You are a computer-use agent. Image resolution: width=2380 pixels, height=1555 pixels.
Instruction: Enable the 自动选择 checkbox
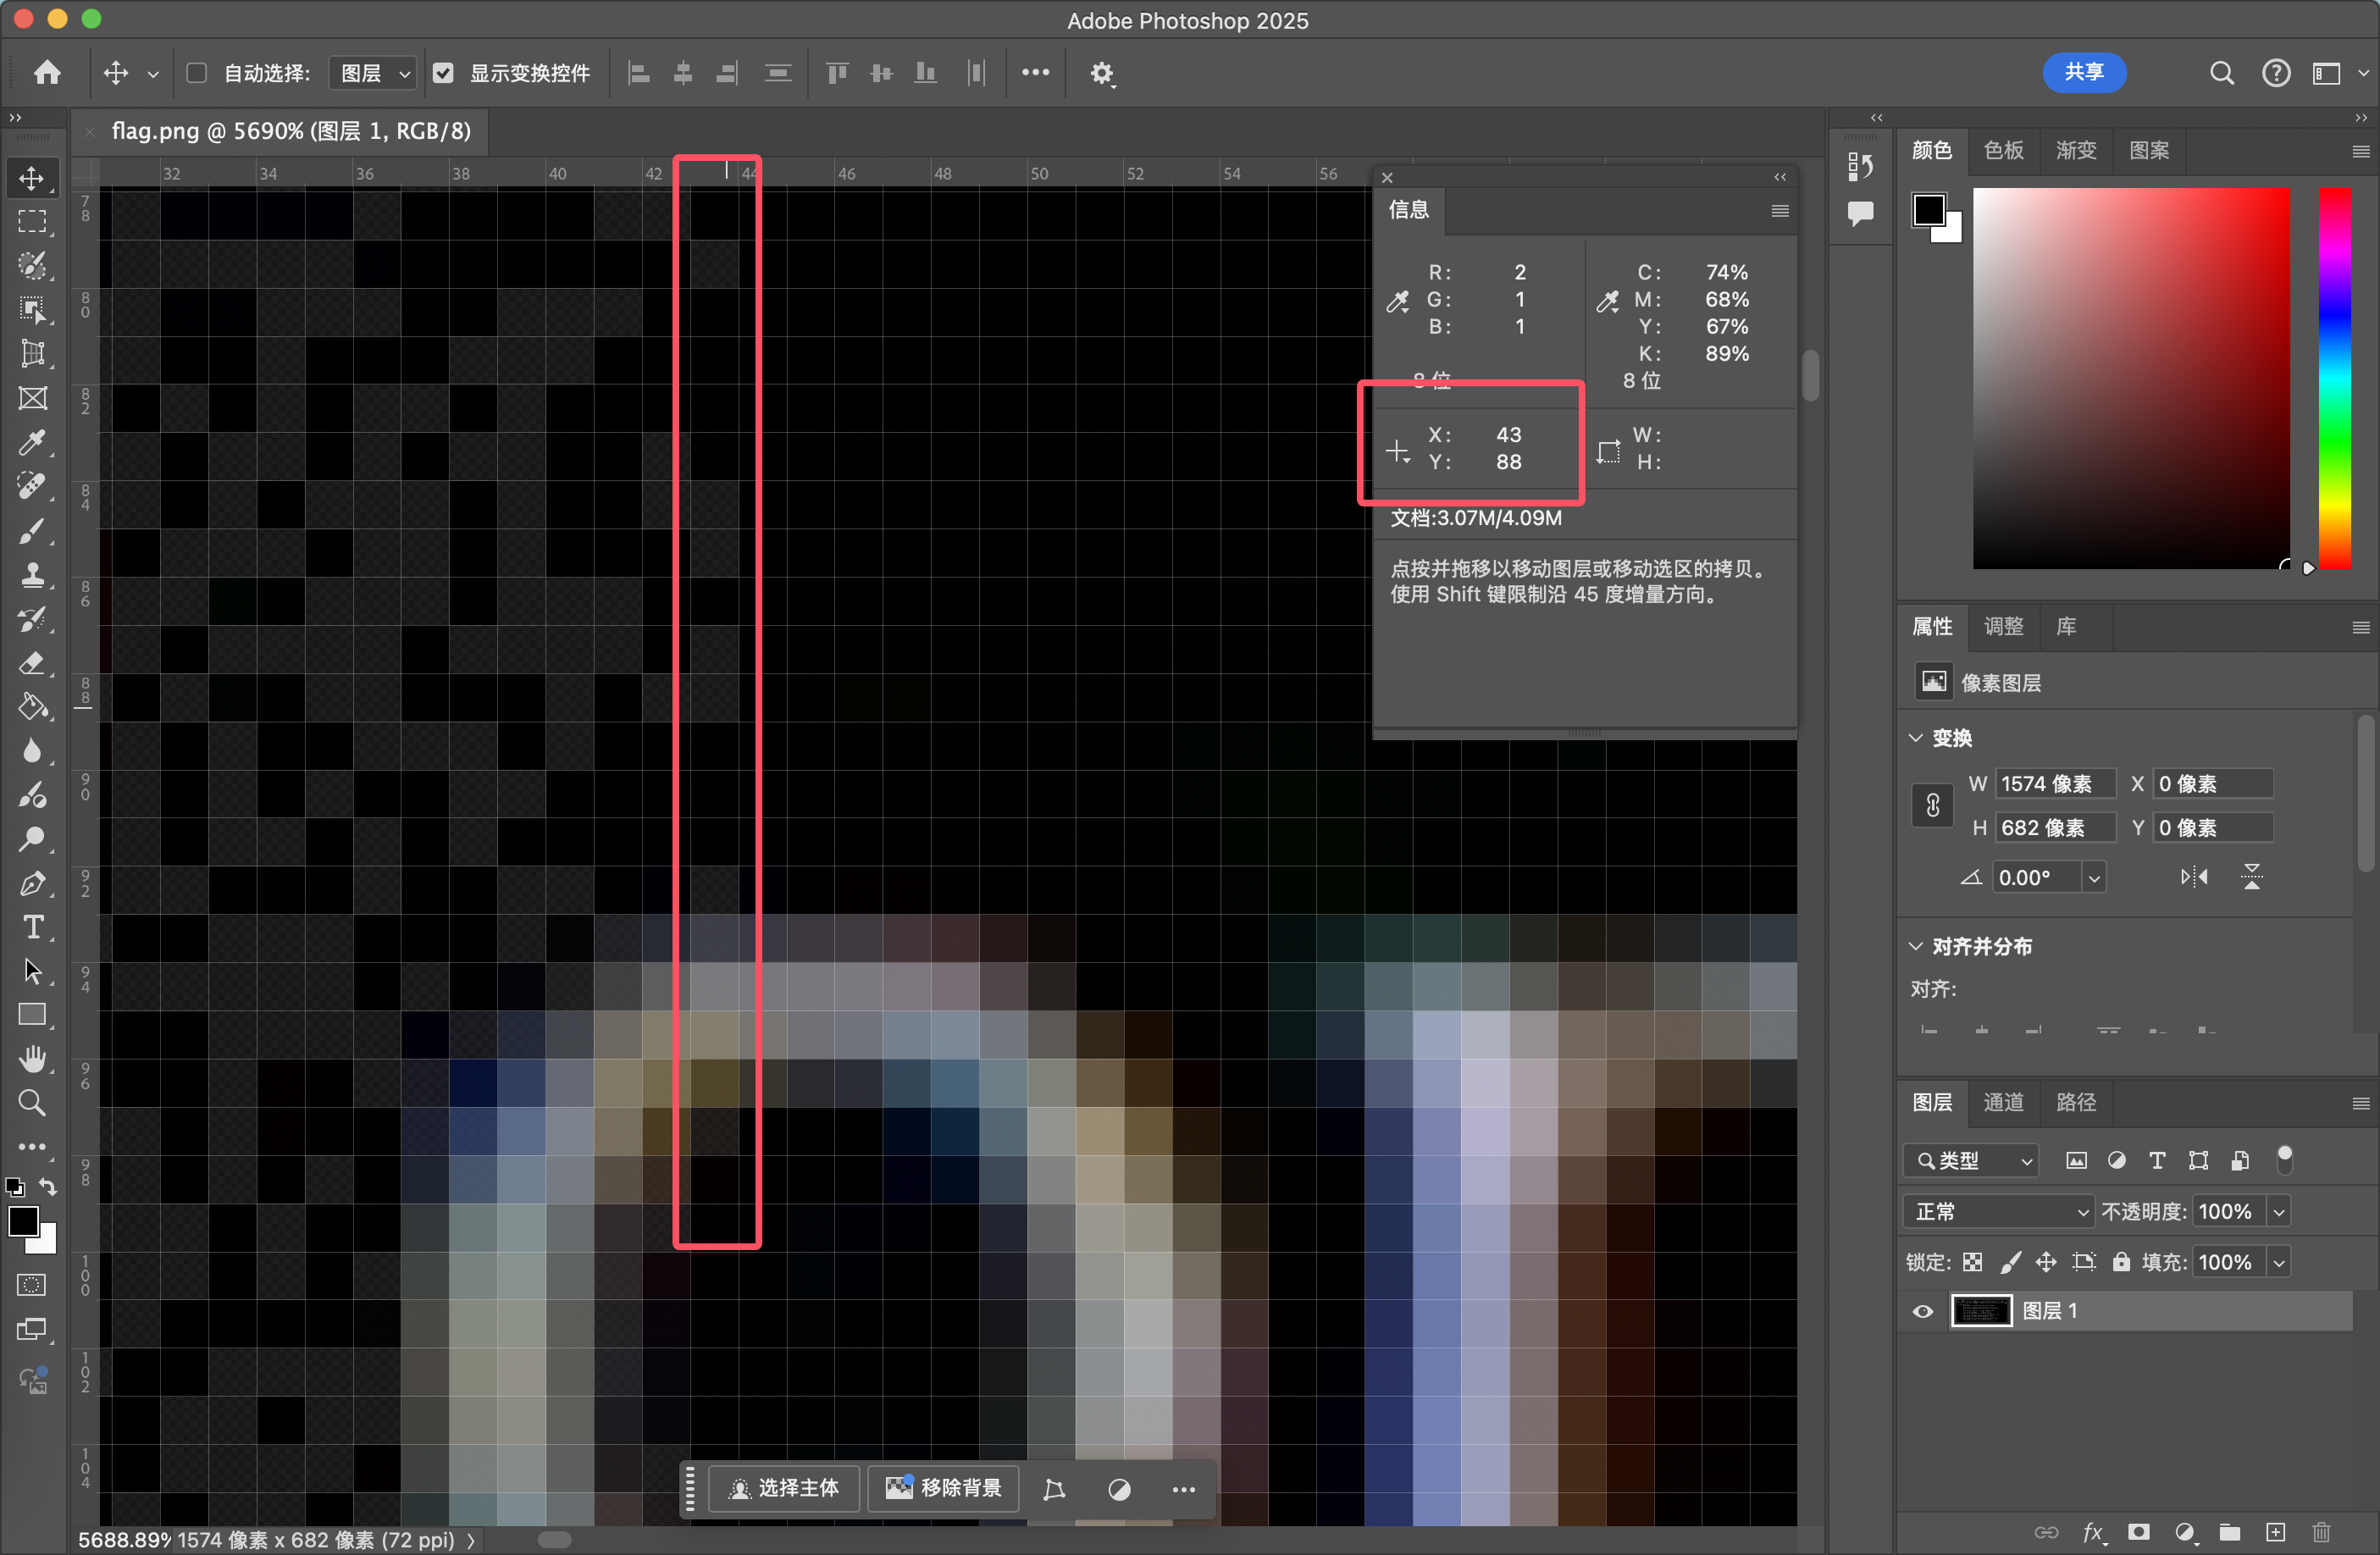point(197,73)
